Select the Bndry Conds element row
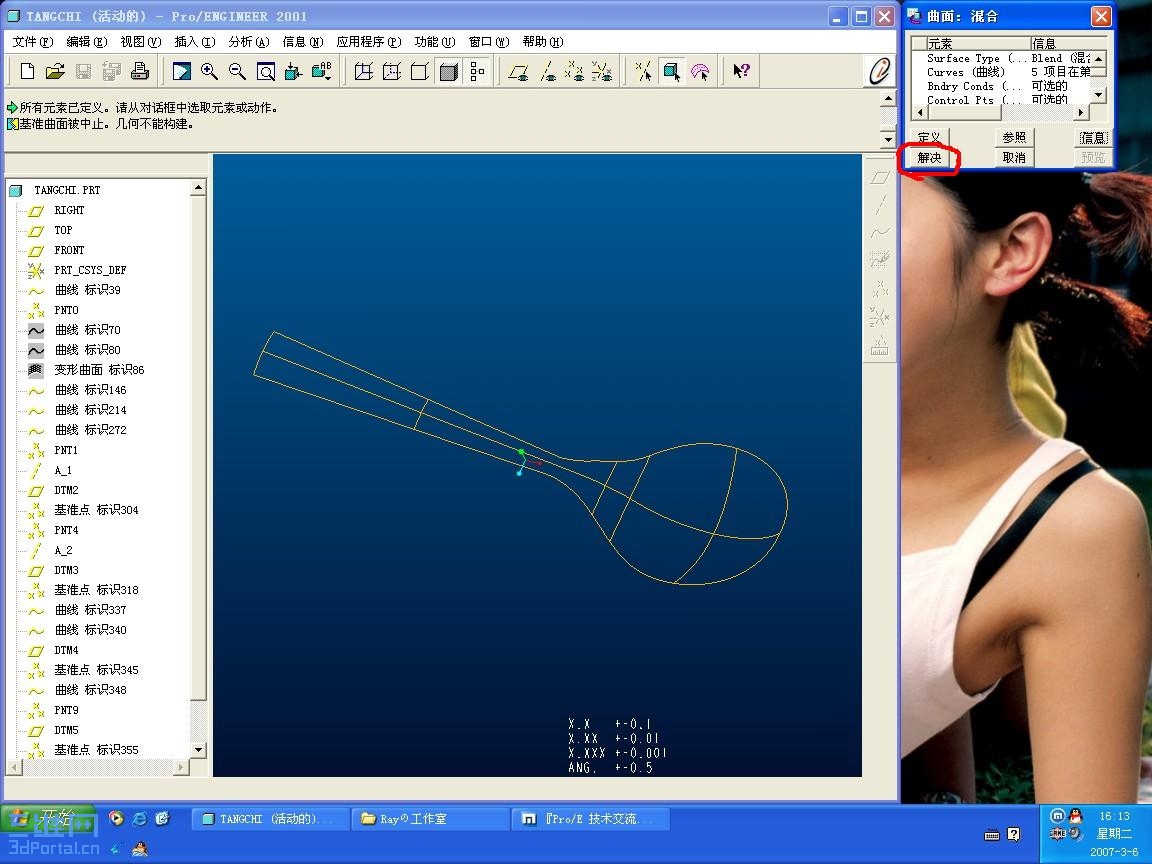This screenshot has height=864, width=1152. (1001, 86)
